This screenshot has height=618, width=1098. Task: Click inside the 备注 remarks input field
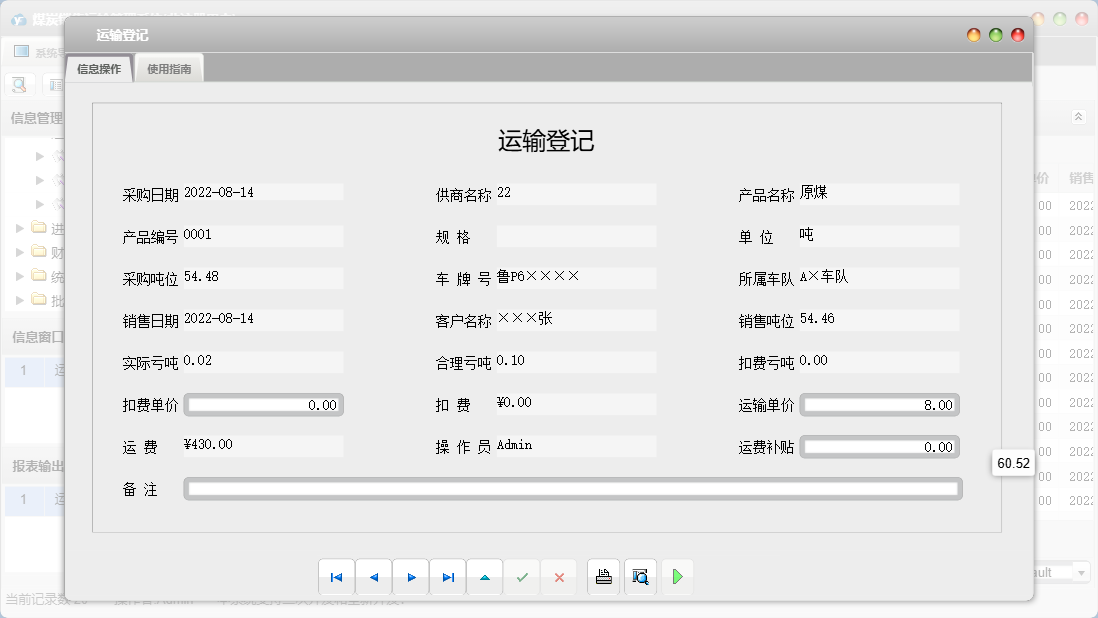tap(570, 489)
